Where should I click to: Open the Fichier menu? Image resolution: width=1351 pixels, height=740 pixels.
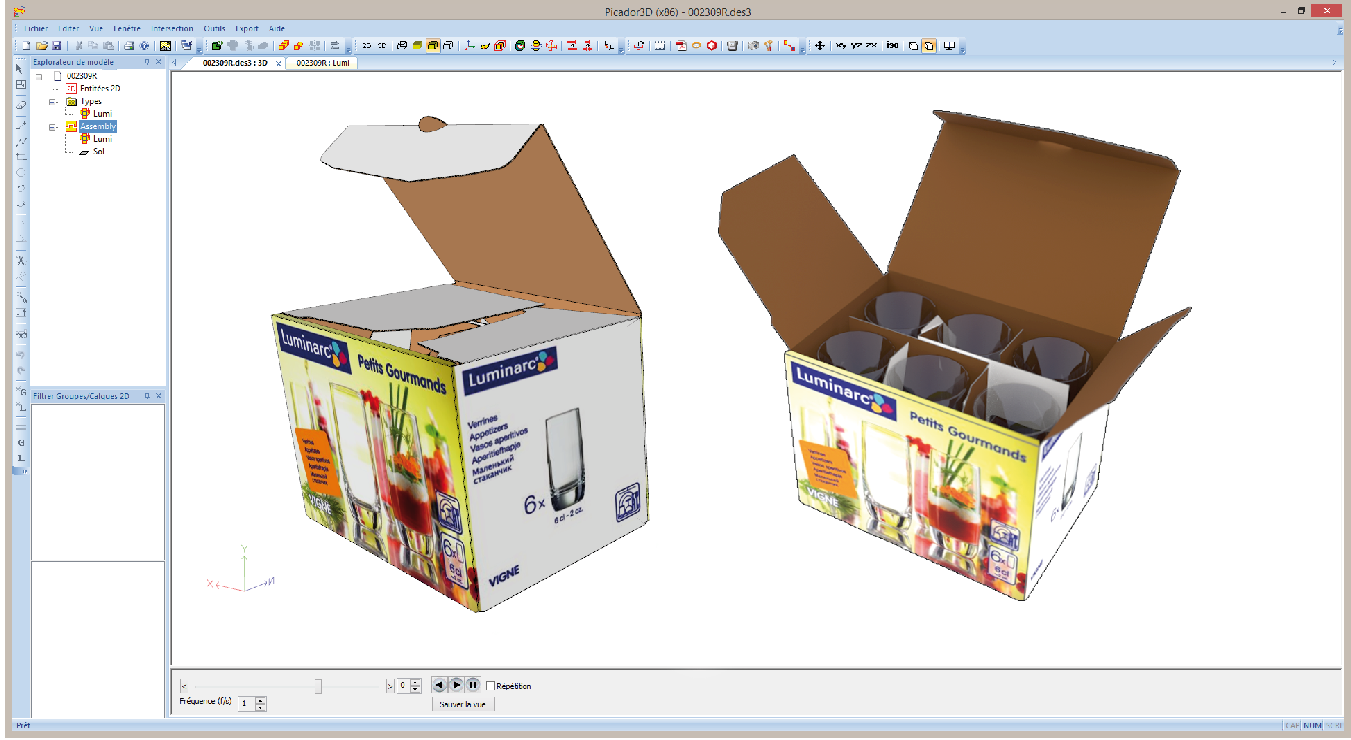[x=38, y=29]
